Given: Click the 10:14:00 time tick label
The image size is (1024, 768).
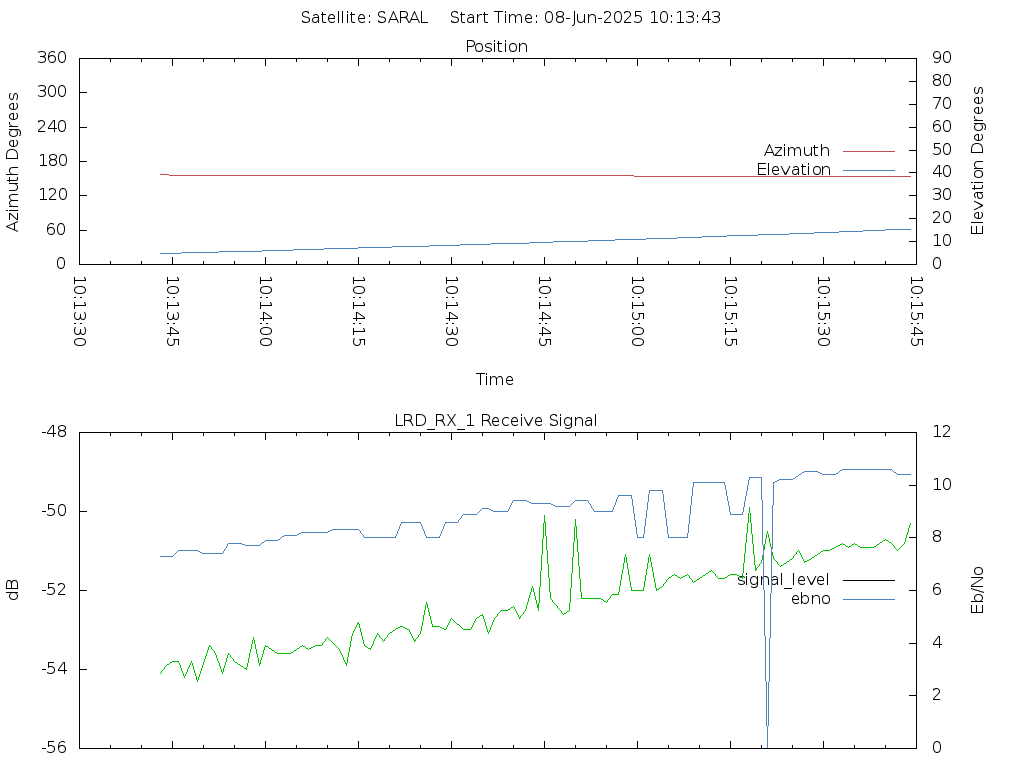Looking at the screenshot, I should (x=265, y=312).
